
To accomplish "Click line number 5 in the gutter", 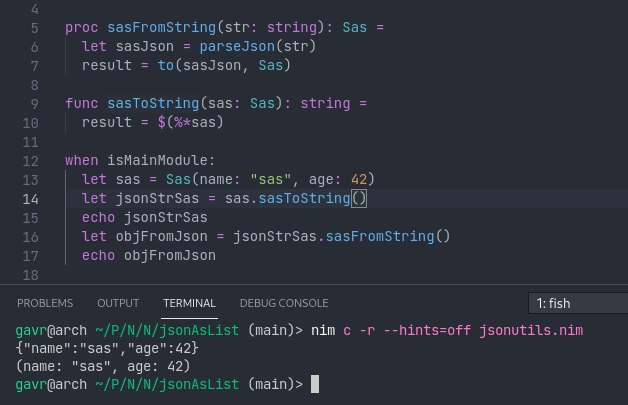I will tap(35, 28).
